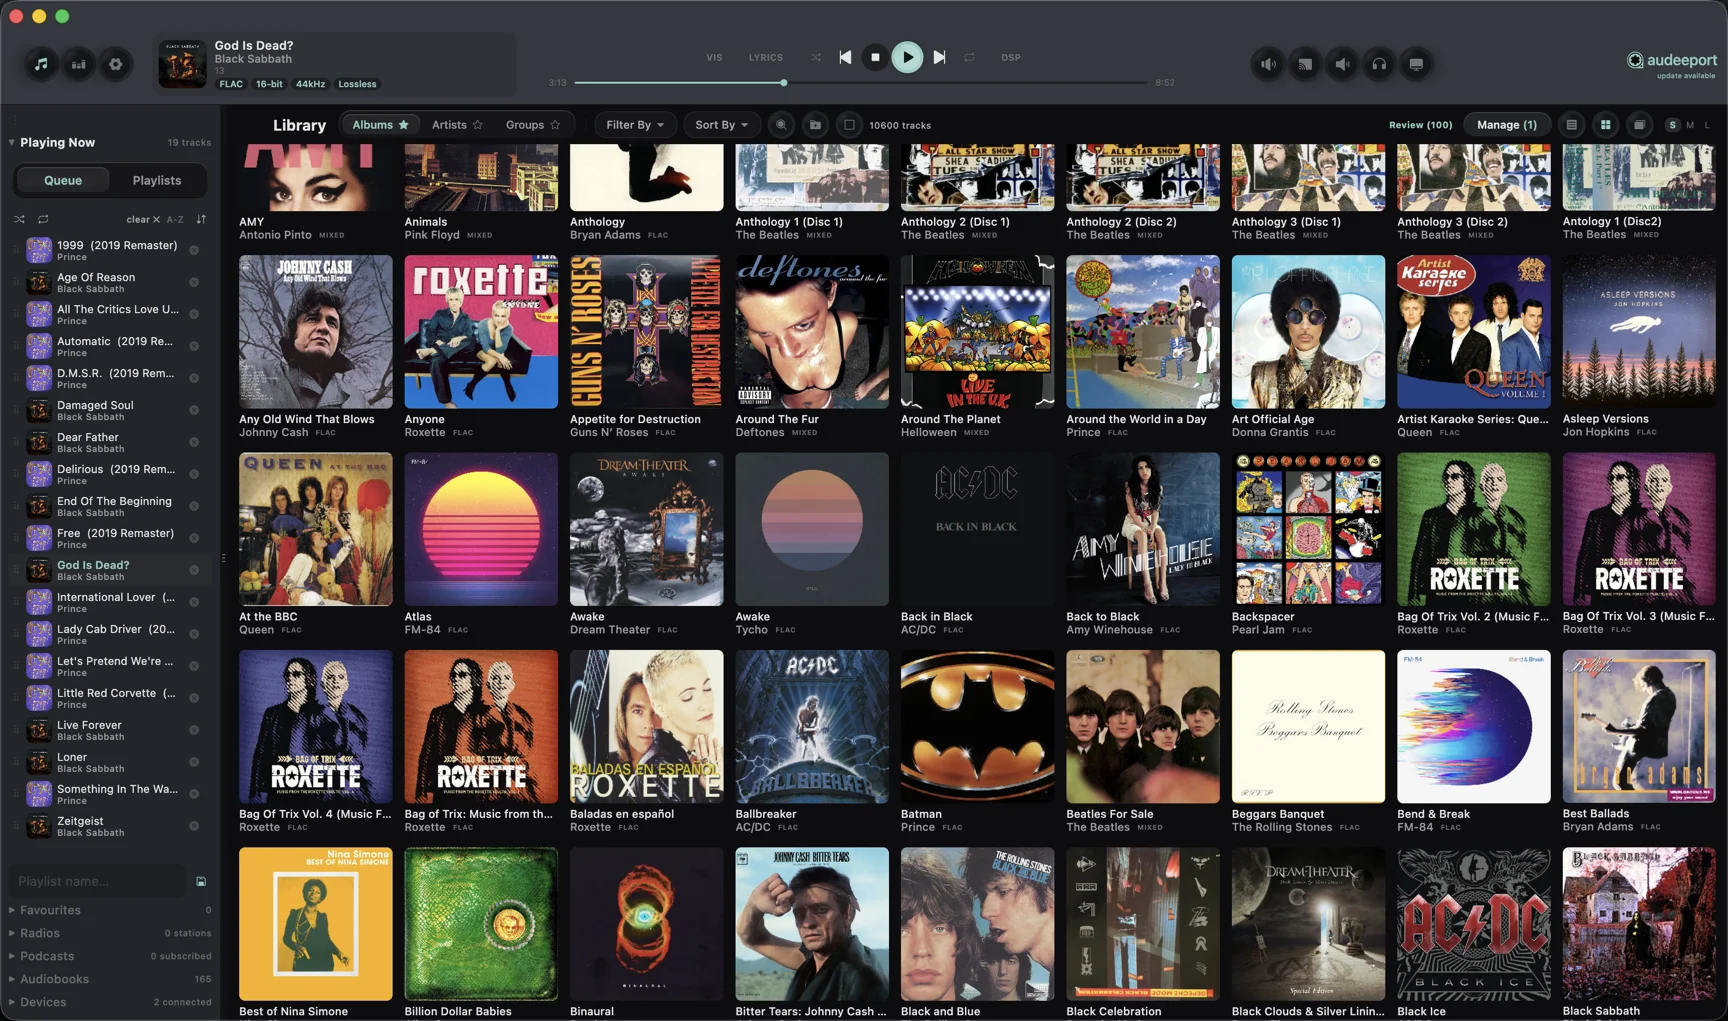The image size is (1728, 1021).
Task: Click the quieter volume speaker icon
Action: (1342, 64)
